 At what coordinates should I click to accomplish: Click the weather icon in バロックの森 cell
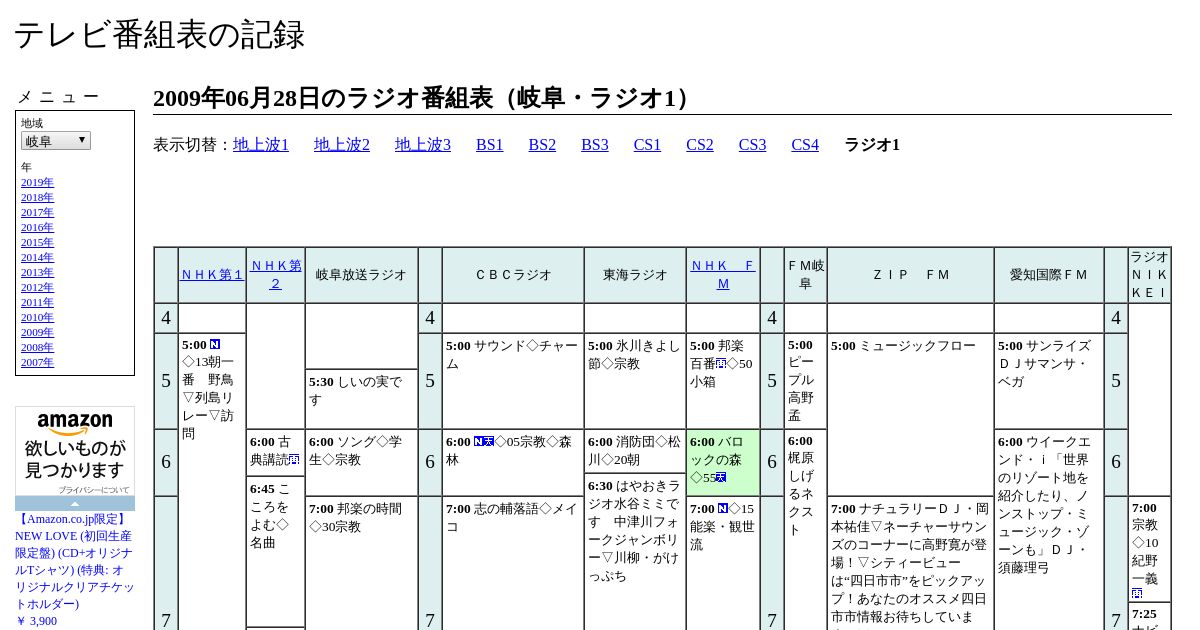tap(721, 478)
